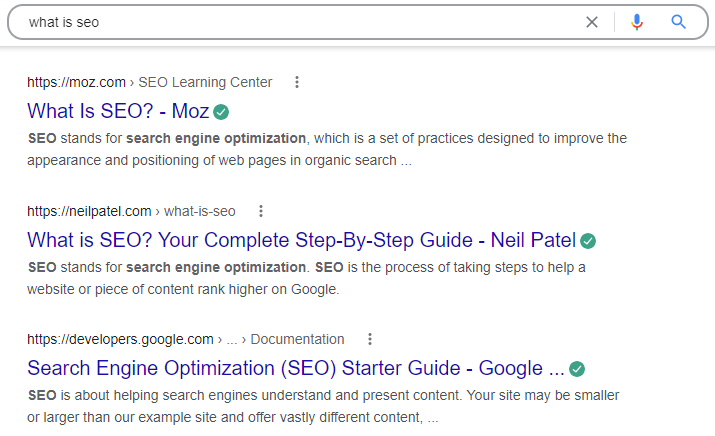
Task: Open three-dot menu for the developers.google.com result
Action: 370,339
